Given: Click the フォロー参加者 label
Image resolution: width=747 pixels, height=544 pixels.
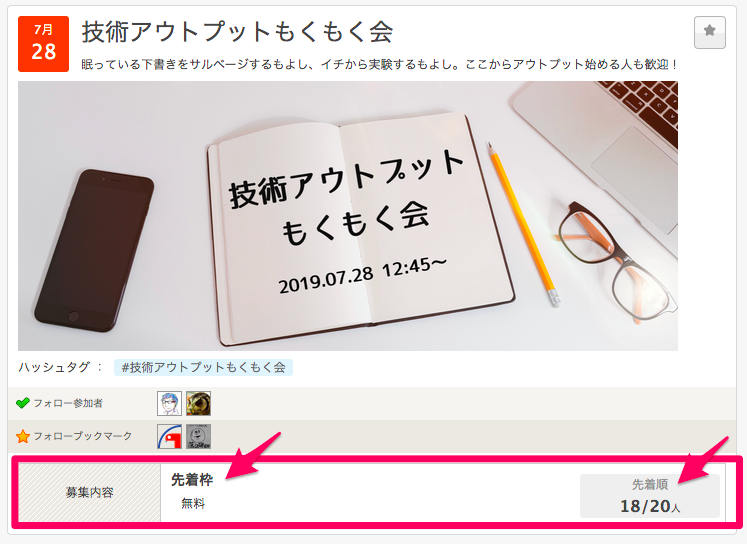Looking at the screenshot, I should [x=68, y=403].
